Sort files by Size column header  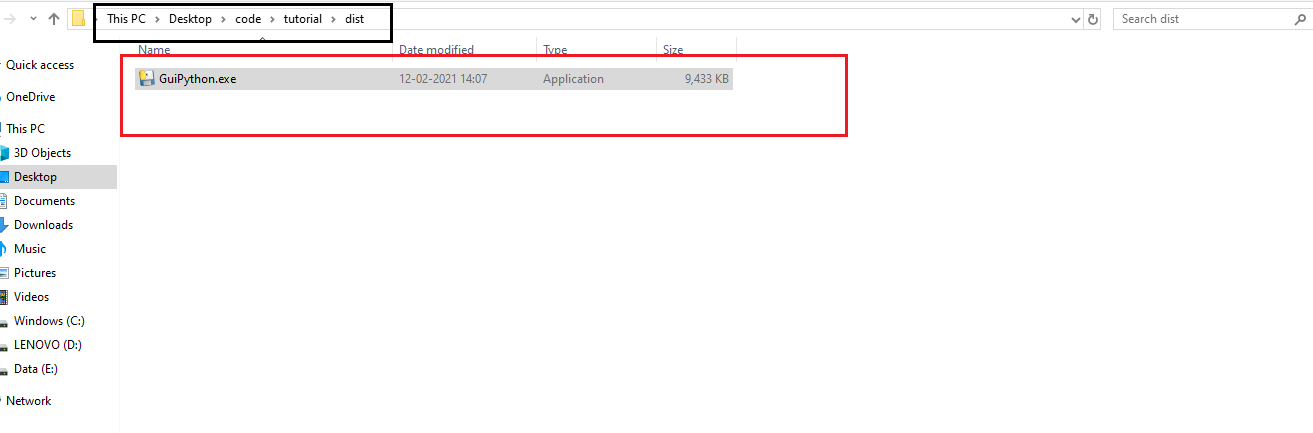coord(673,49)
